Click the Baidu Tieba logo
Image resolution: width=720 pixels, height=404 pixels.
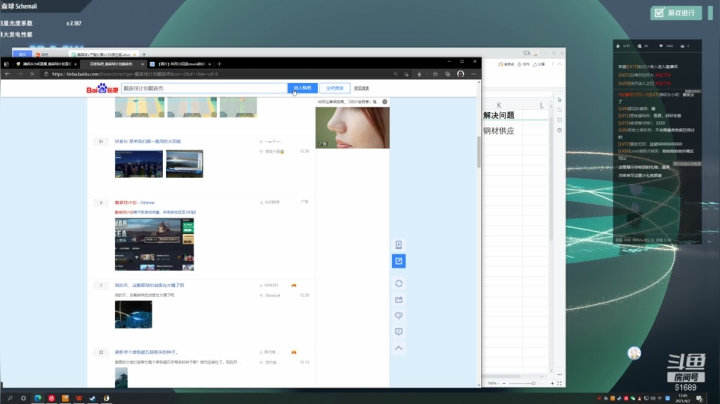pos(102,89)
